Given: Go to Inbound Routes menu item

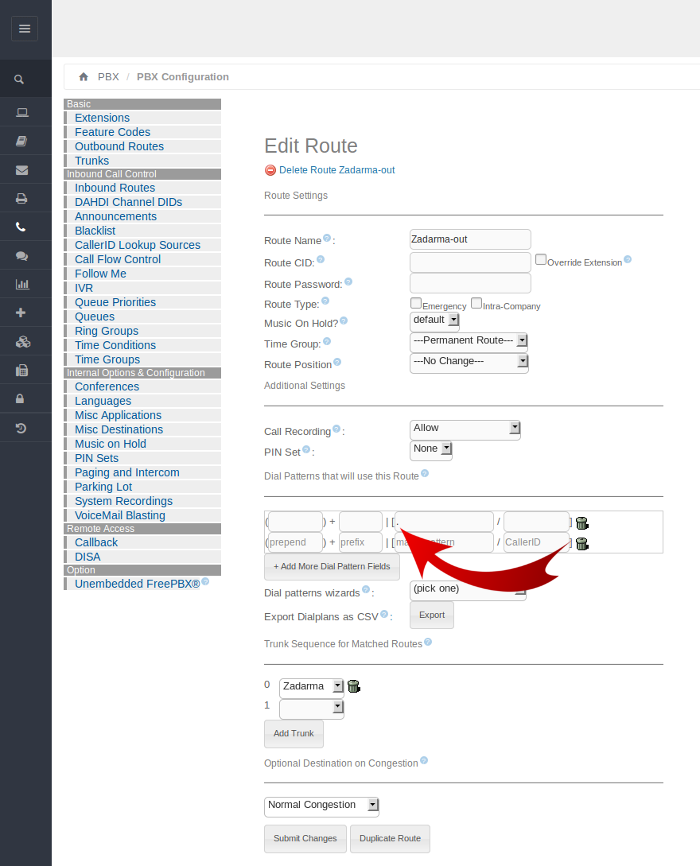Looking at the screenshot, I should pos(115,188).
